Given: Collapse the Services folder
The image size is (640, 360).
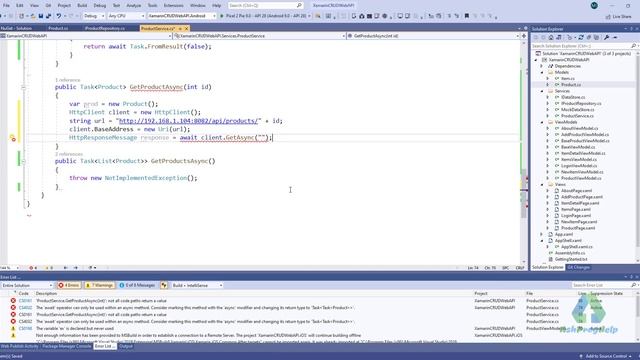Looking at the screenshot, I should (543, 91).
